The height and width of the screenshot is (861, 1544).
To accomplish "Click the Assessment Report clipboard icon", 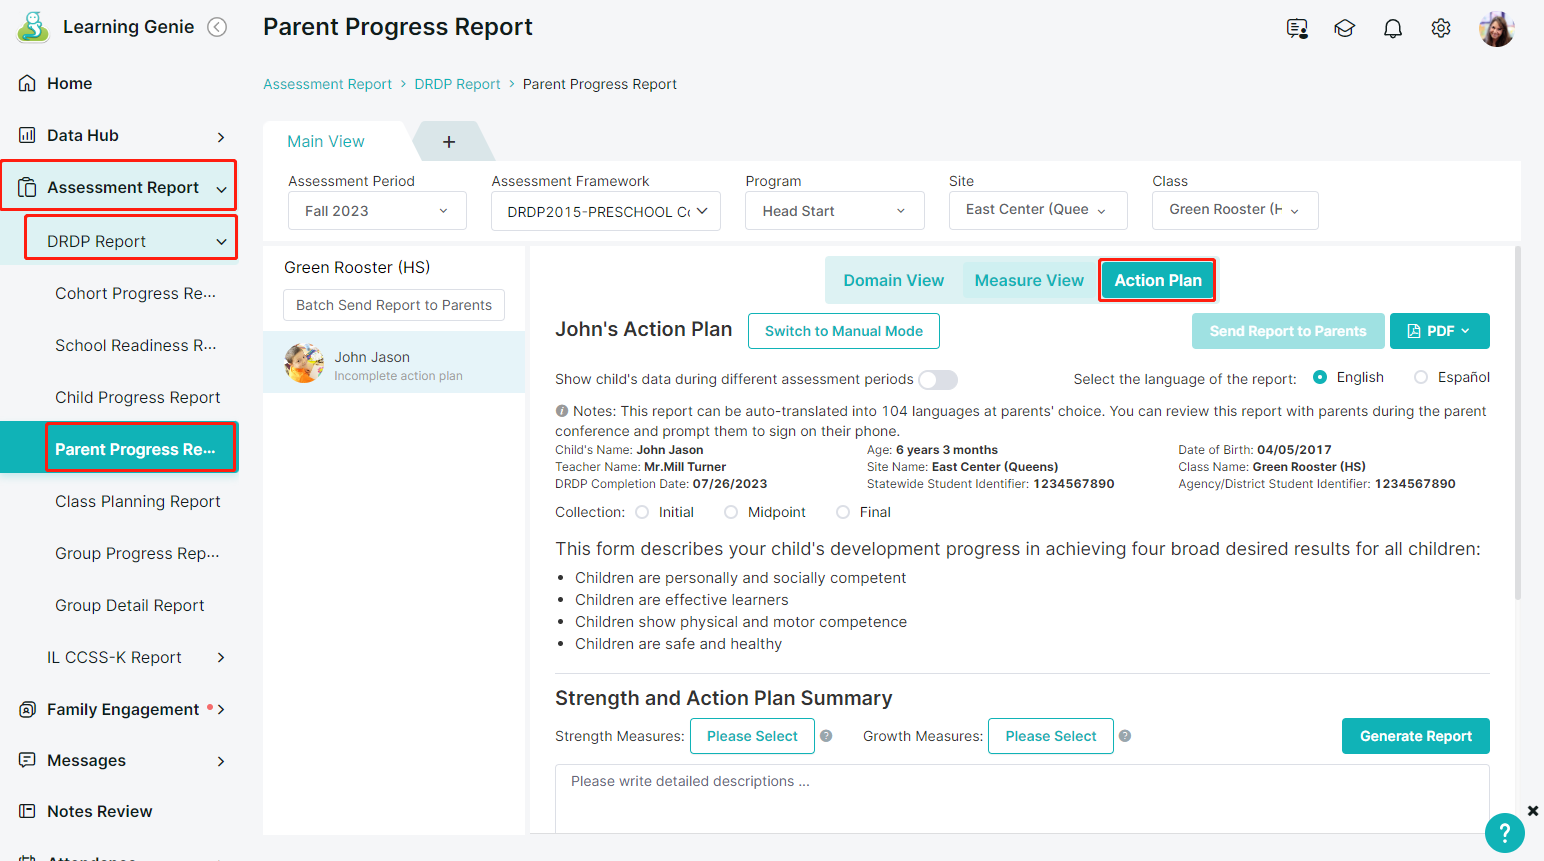I will pos(28,188).
